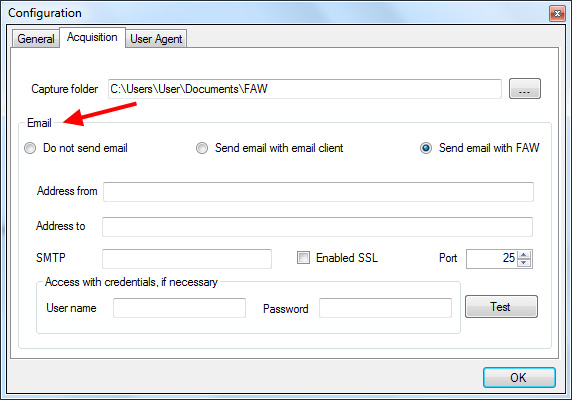The image size is (572, 400).
Task: Switch to the General tab
Action: pyautogui.click(x=36, y=39)
